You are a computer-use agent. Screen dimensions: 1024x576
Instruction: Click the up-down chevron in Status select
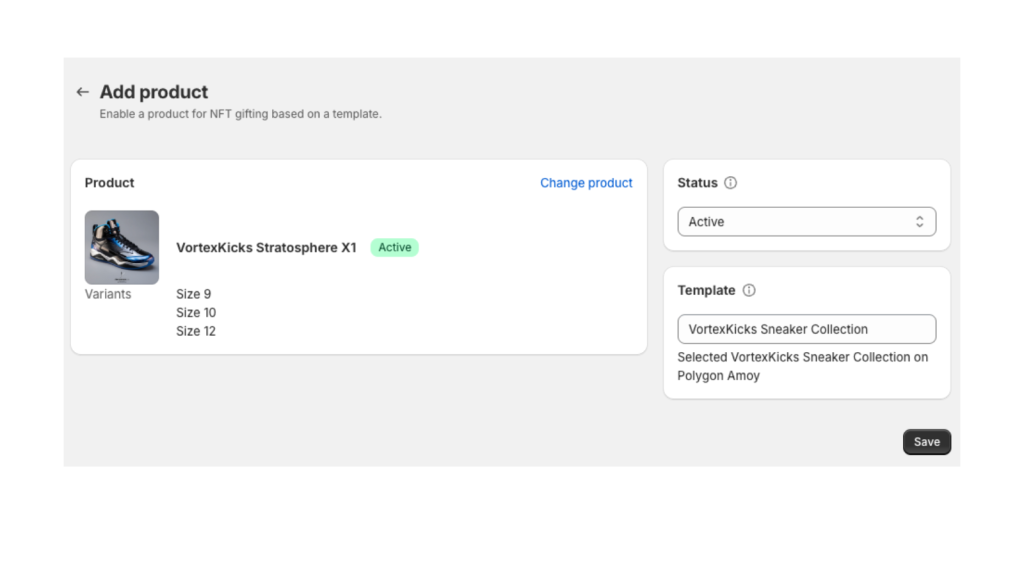click(919, 222)
